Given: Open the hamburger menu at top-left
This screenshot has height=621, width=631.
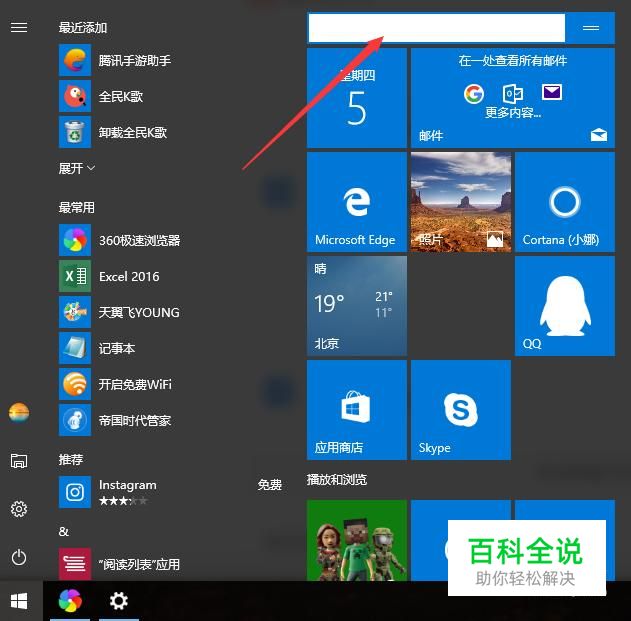Looking at the screenshot, I should [x=19, y=27].
